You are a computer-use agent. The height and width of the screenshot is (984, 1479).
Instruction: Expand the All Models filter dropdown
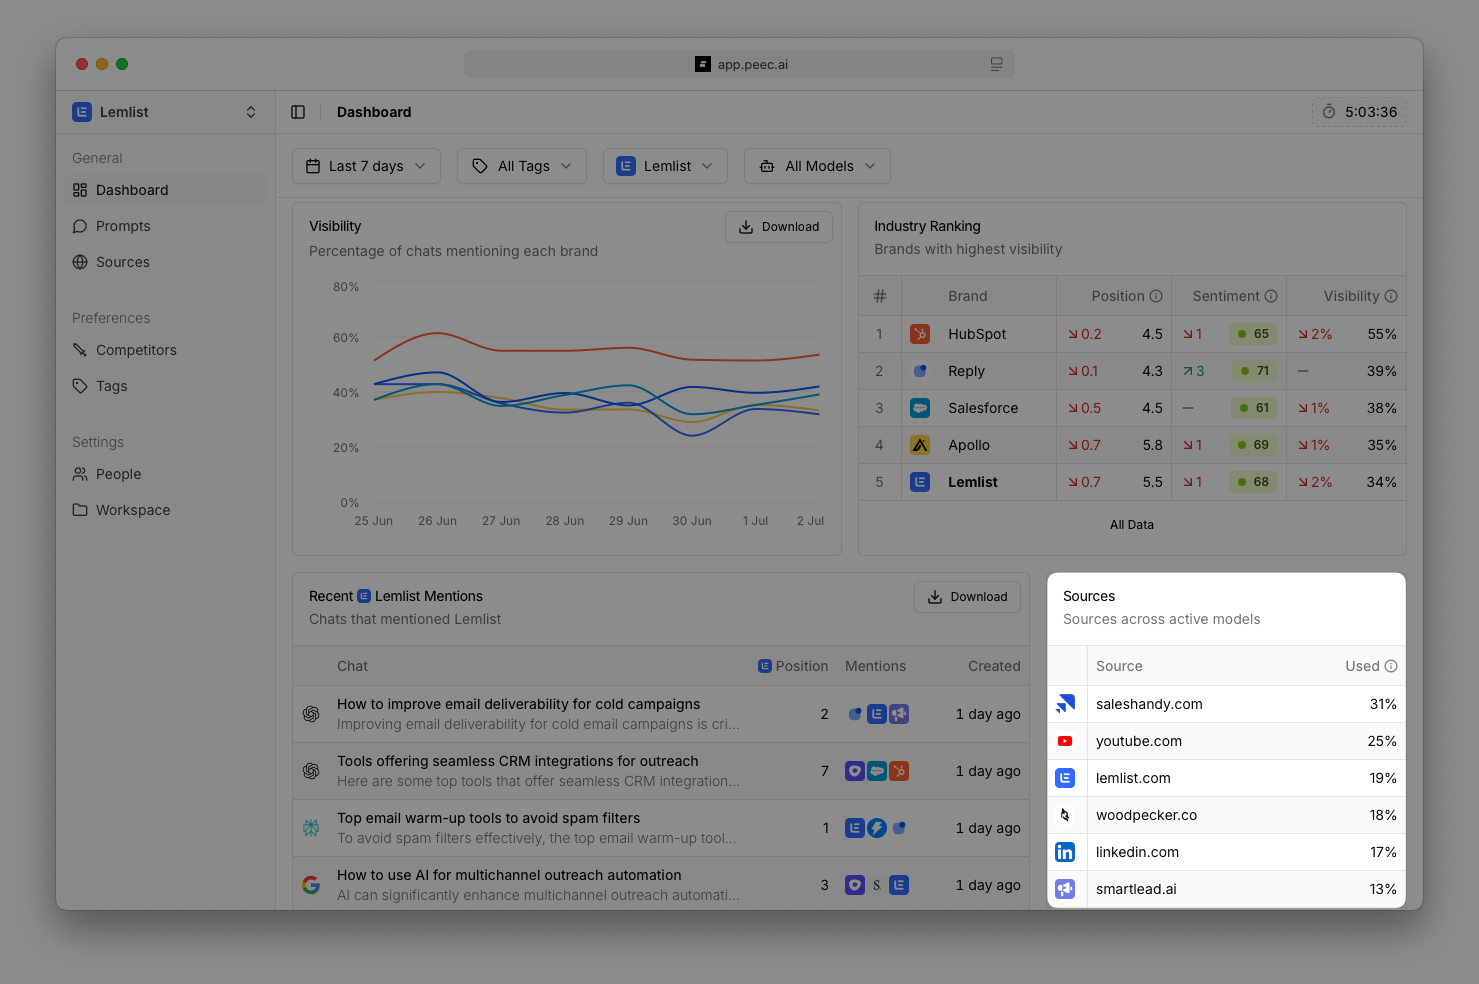pos(816,165)
